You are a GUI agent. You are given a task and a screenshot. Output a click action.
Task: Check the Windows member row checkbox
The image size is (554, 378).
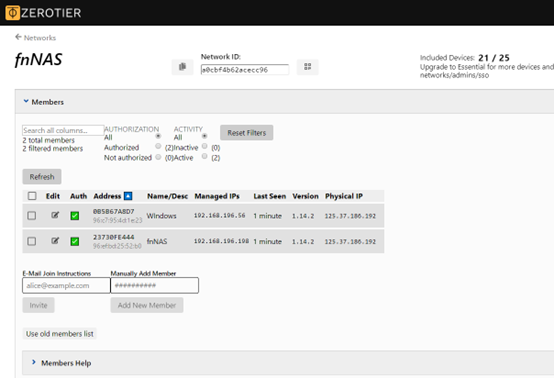point(31,215)
